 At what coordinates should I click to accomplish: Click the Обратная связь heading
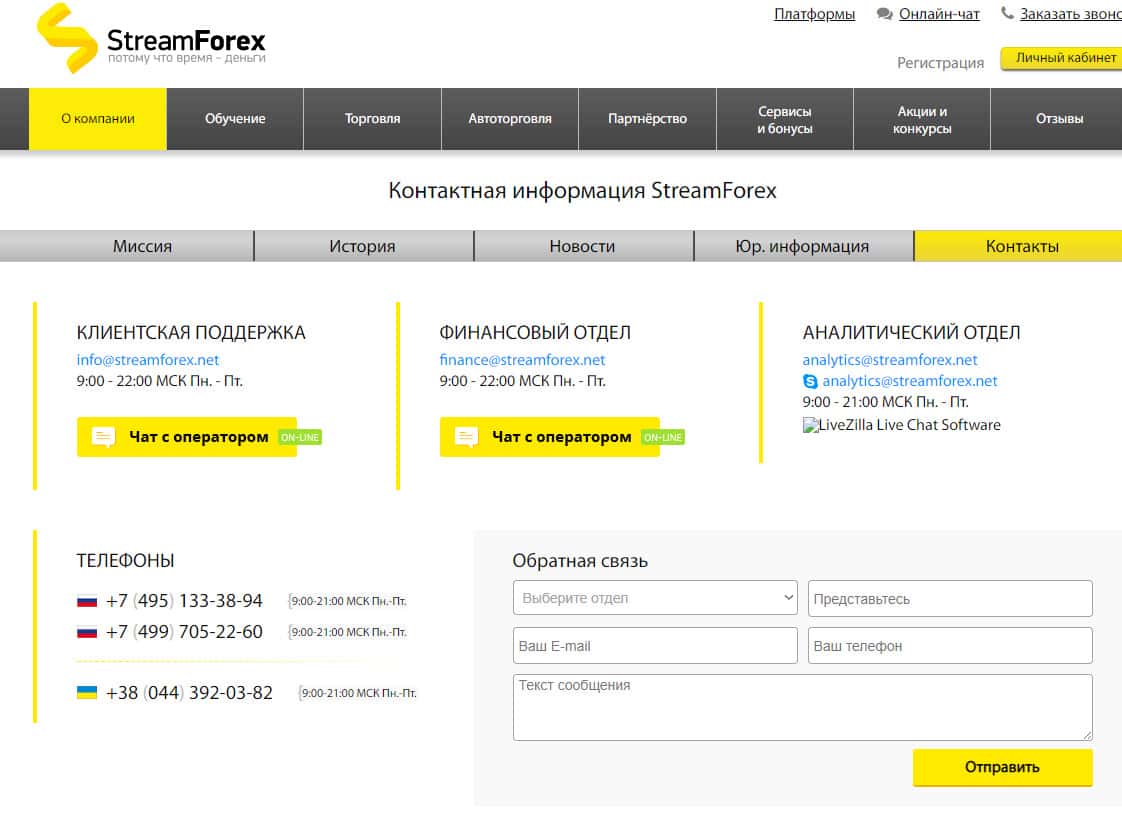pos(580,560)
